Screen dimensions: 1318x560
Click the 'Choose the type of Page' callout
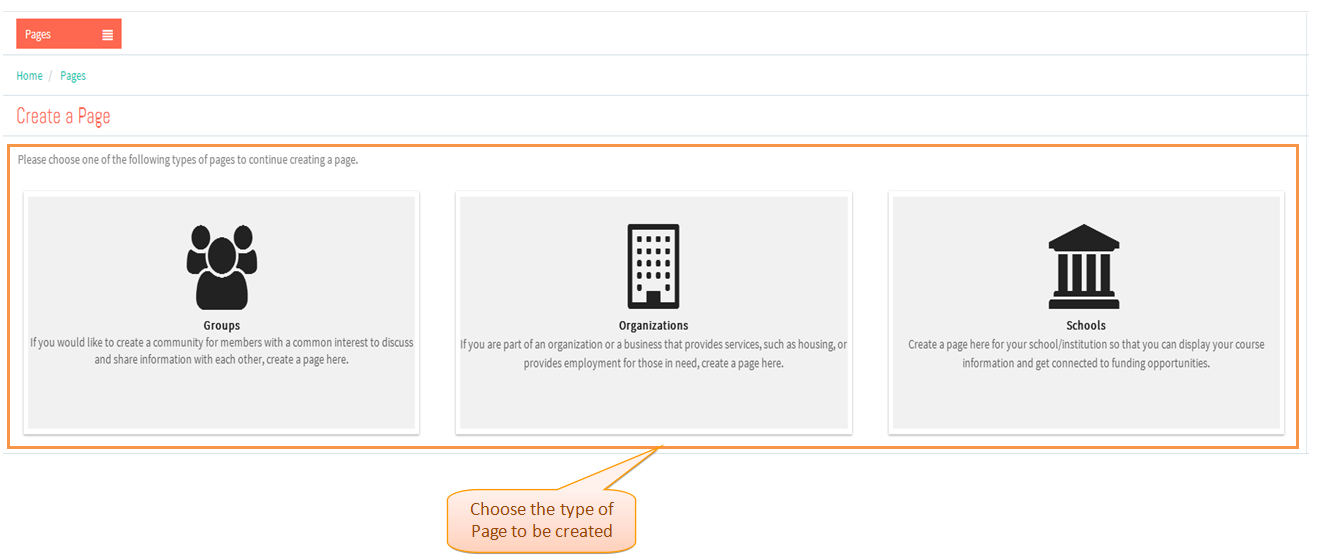541,521
